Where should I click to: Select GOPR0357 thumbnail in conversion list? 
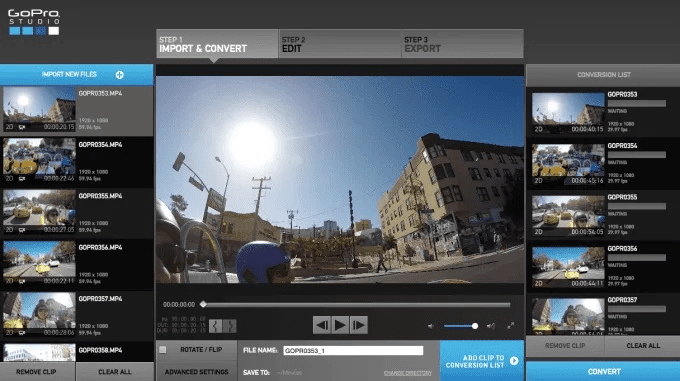tap(568, 316)
